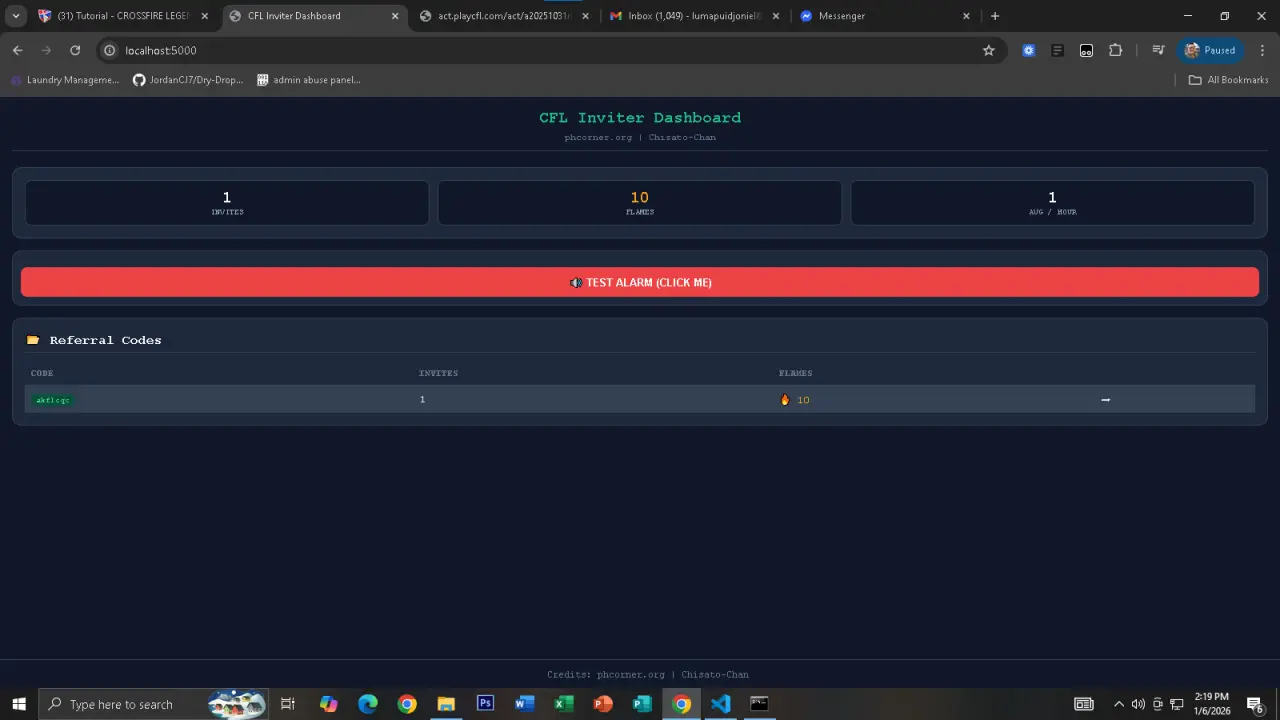Launch Copilot from the taskbar

tap(329, 704)
